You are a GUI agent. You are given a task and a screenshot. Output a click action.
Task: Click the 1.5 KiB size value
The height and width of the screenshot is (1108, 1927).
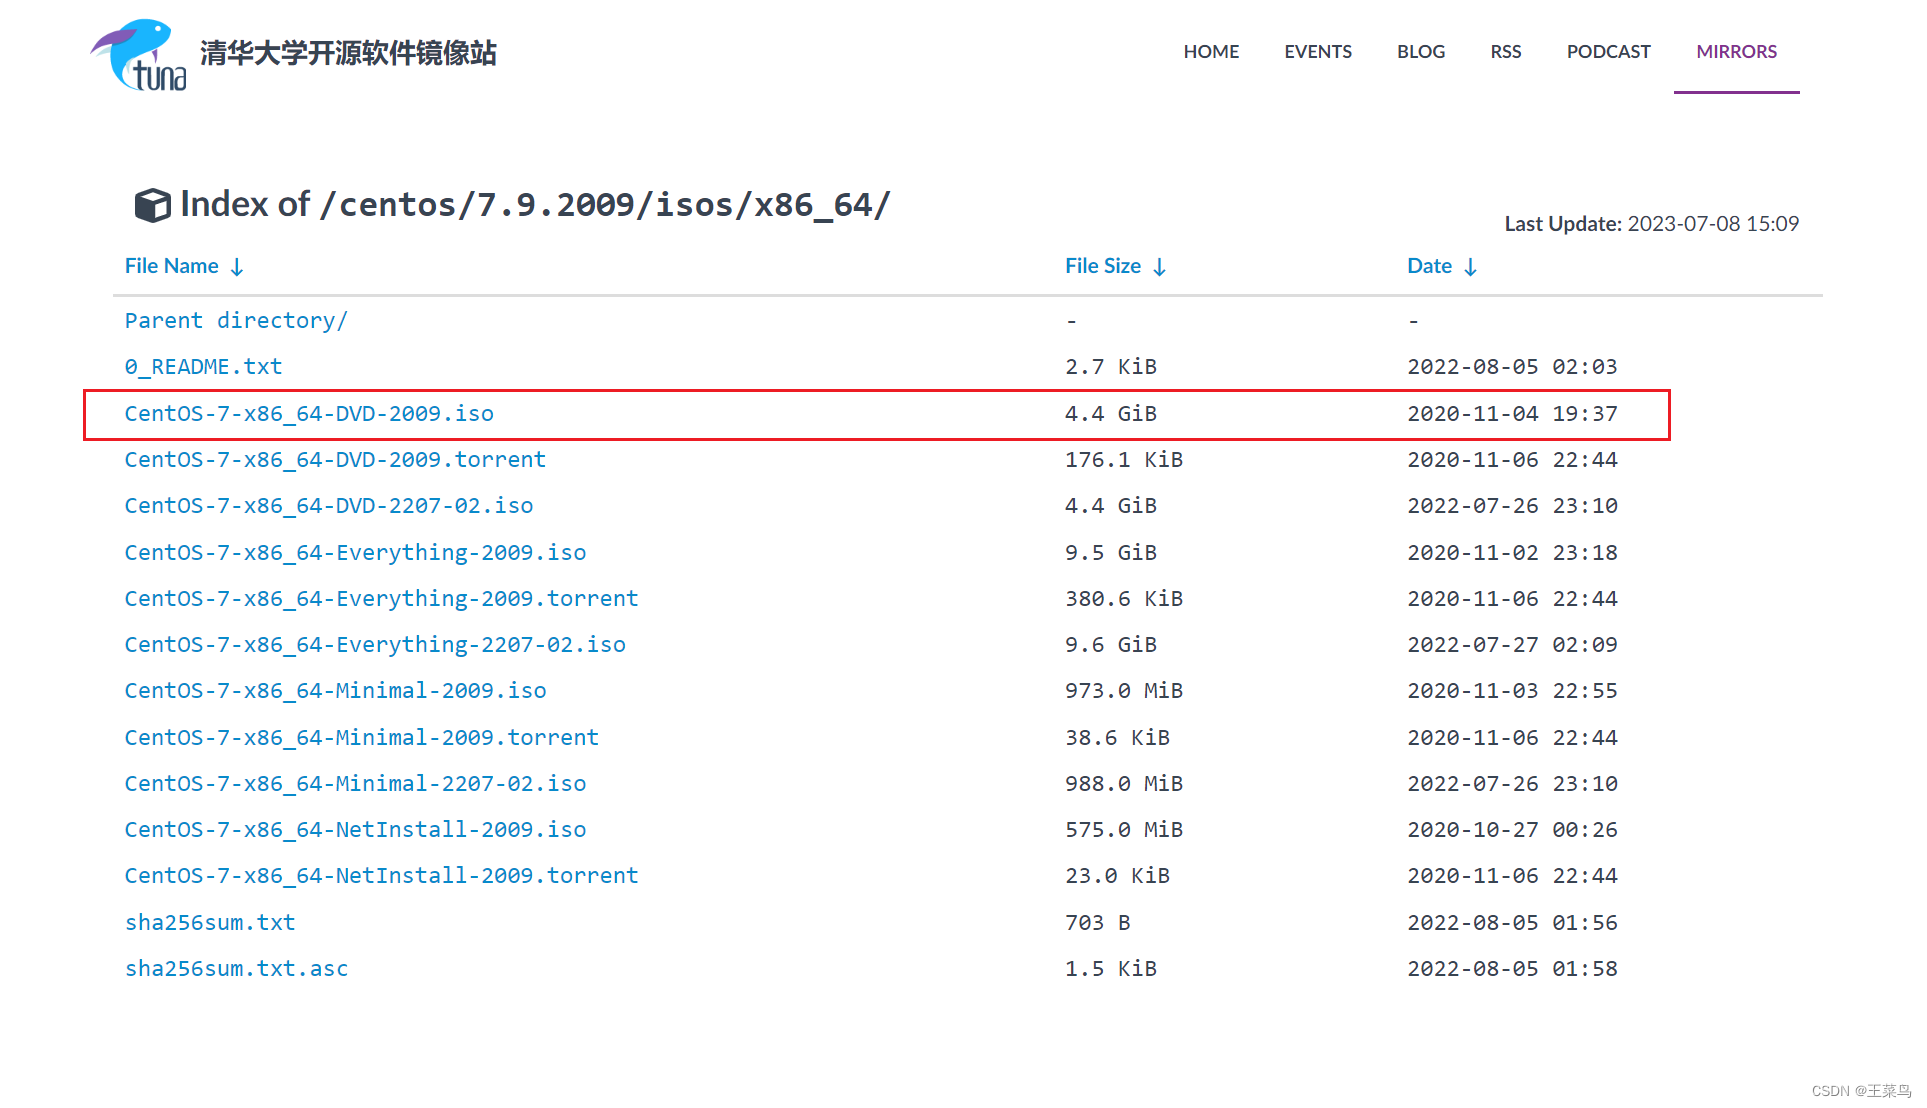1111,969
